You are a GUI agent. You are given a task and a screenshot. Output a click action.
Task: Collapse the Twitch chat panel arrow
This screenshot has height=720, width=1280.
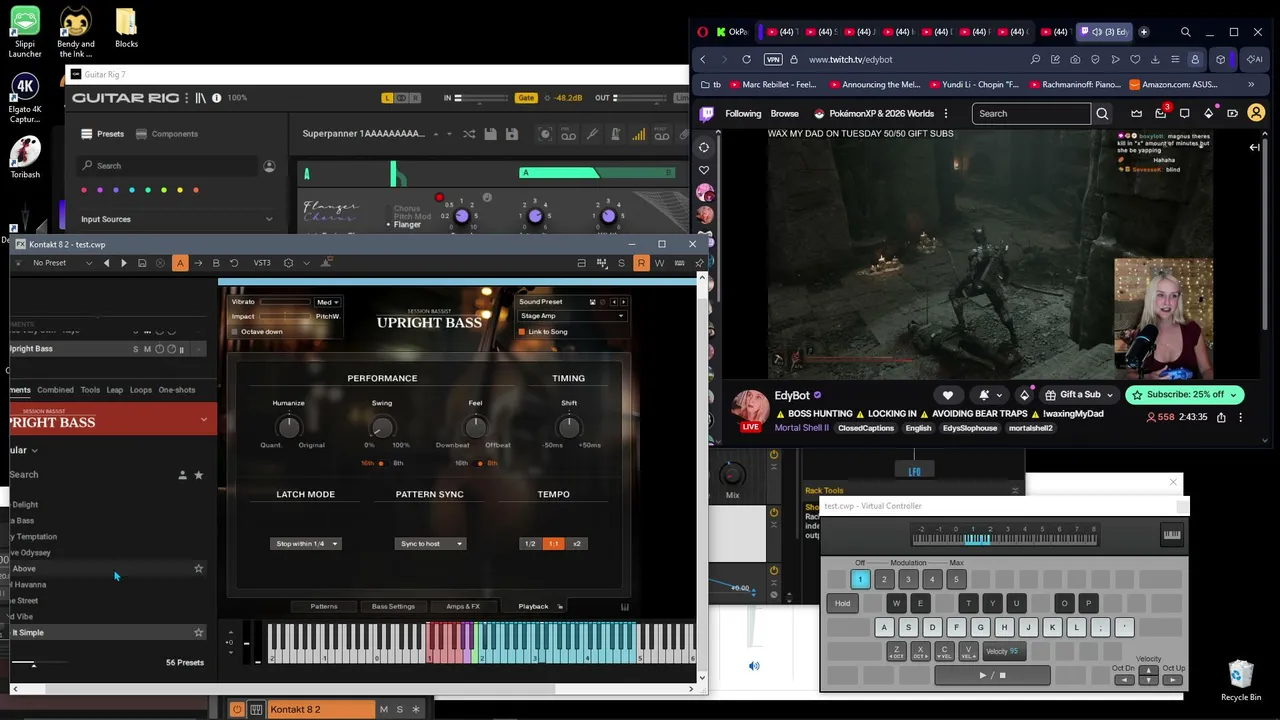[1254, 147]
